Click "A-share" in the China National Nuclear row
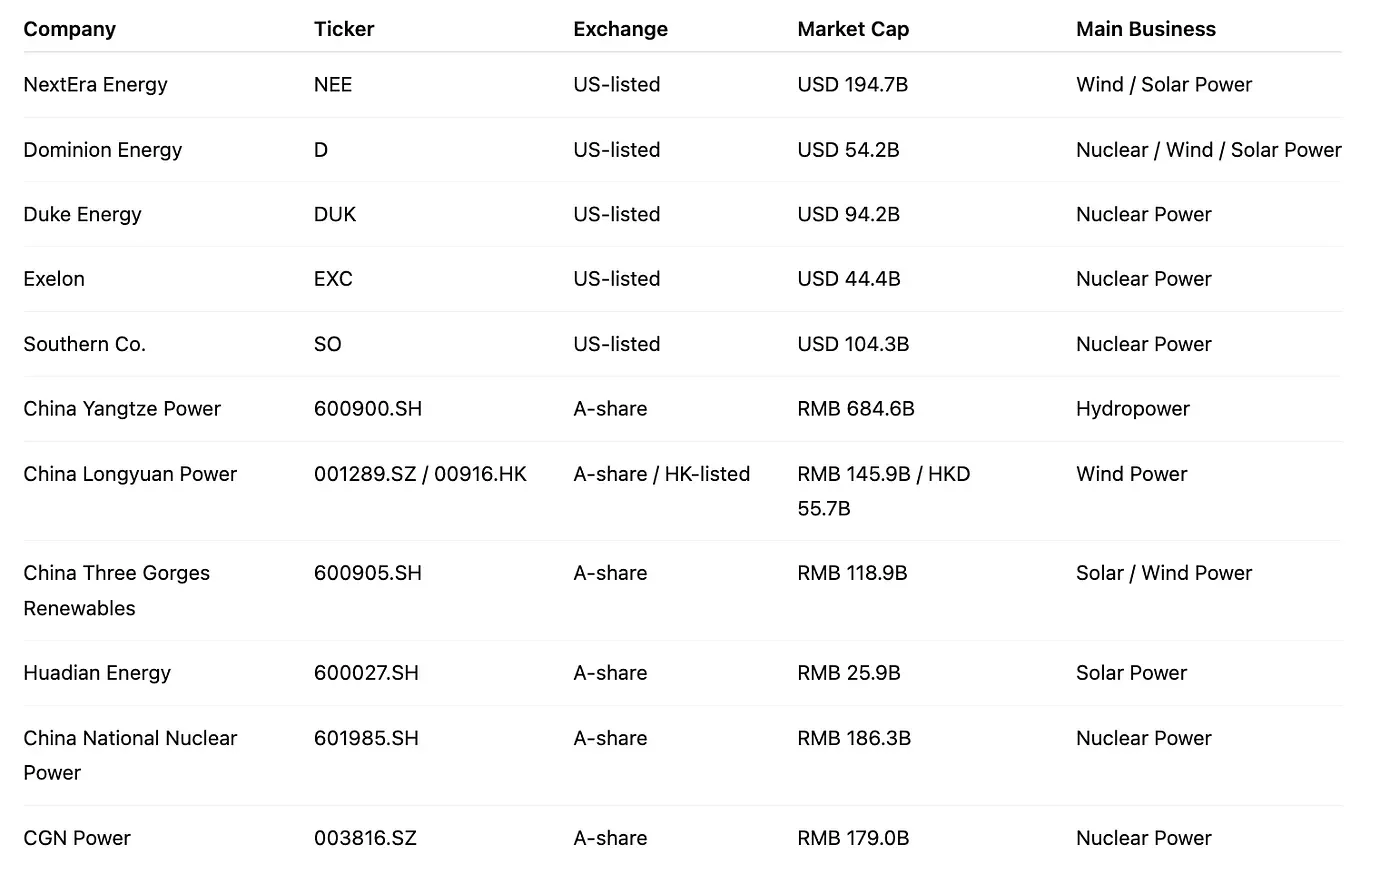 [611, 738]
